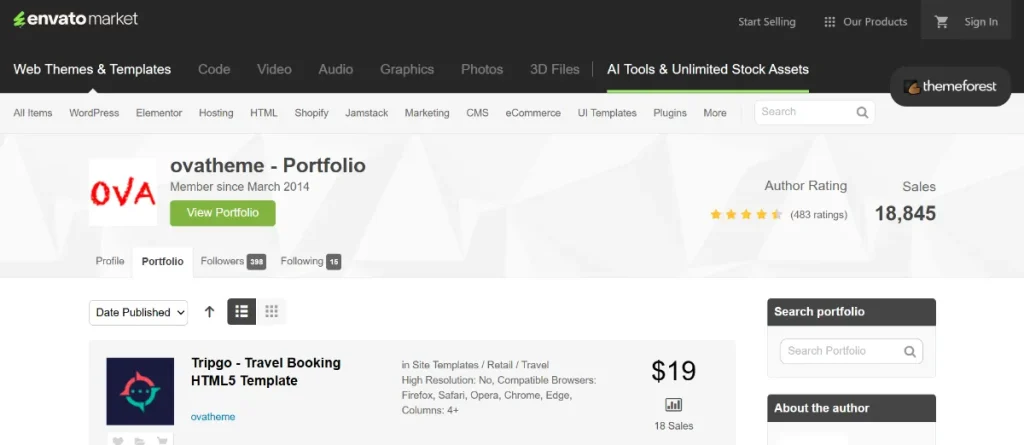Screen dimensions: 1024x445
Task: Select Web Themes & Templates tab
Action: coord(92,69)
